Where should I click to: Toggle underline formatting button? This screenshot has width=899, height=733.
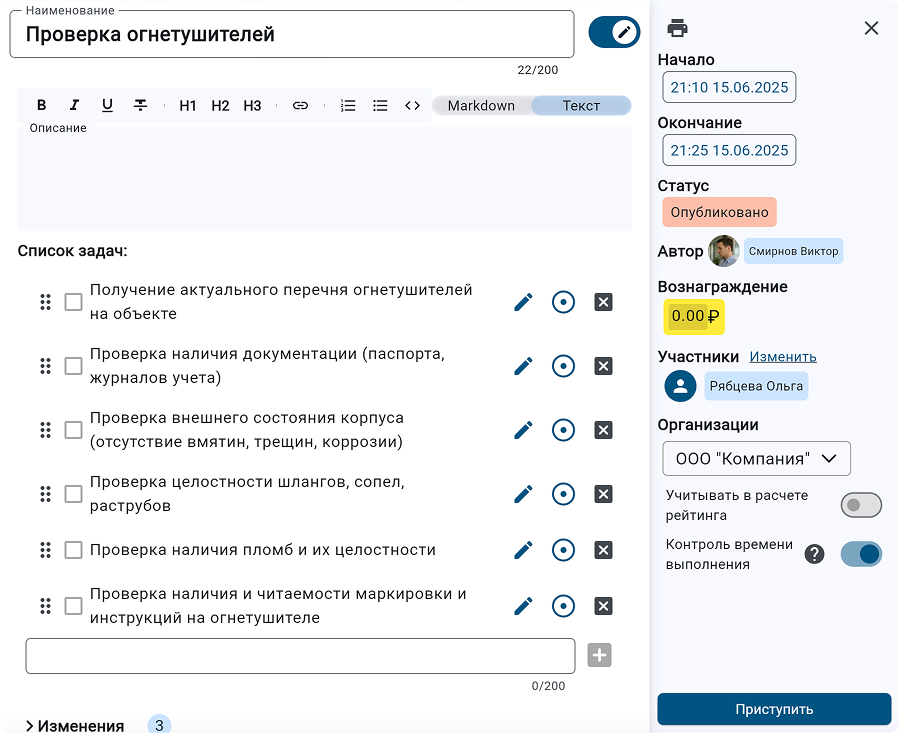coord(107,105)
